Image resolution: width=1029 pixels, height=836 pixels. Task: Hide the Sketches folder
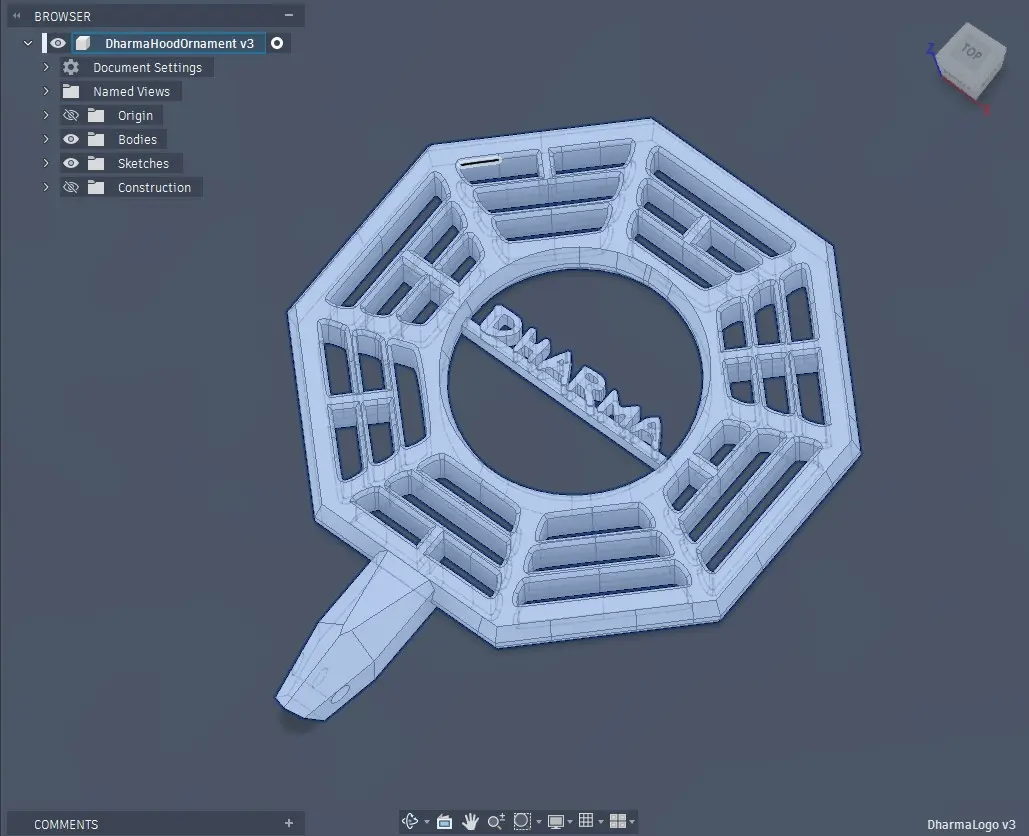tap(71, 163)
